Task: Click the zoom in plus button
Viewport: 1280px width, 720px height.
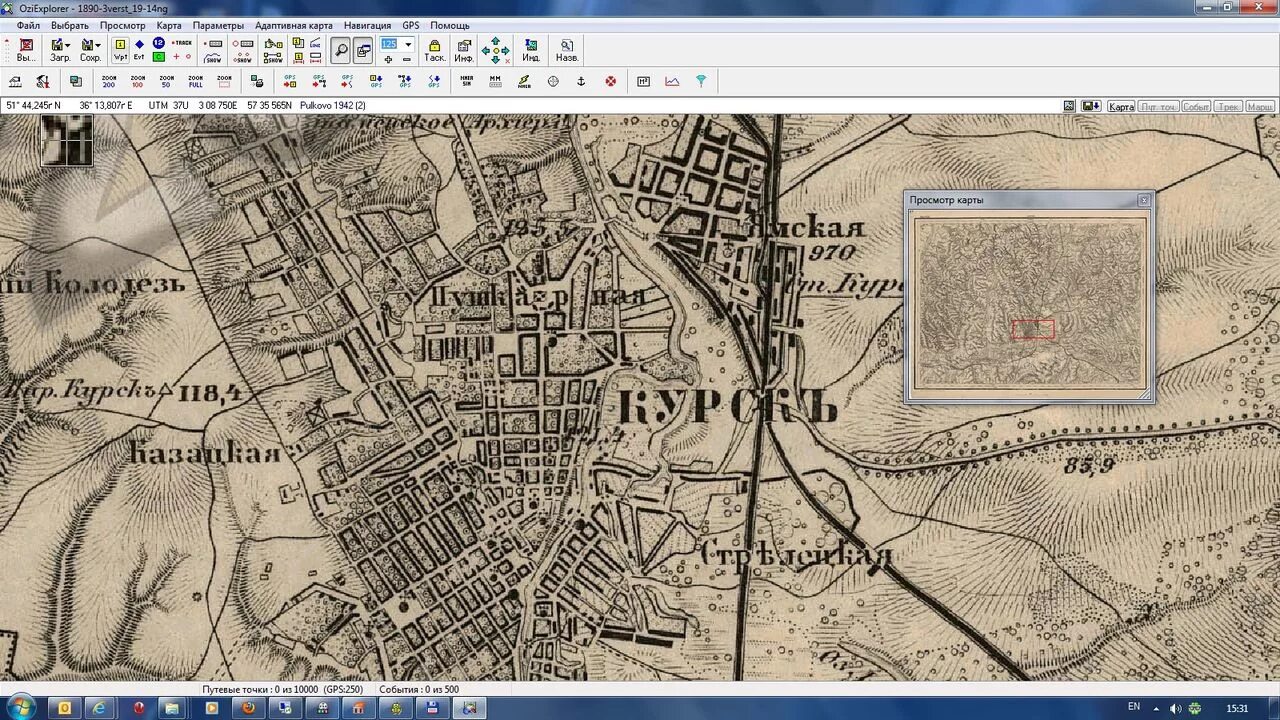Action: pyautogui.click(x=388, y=60)
